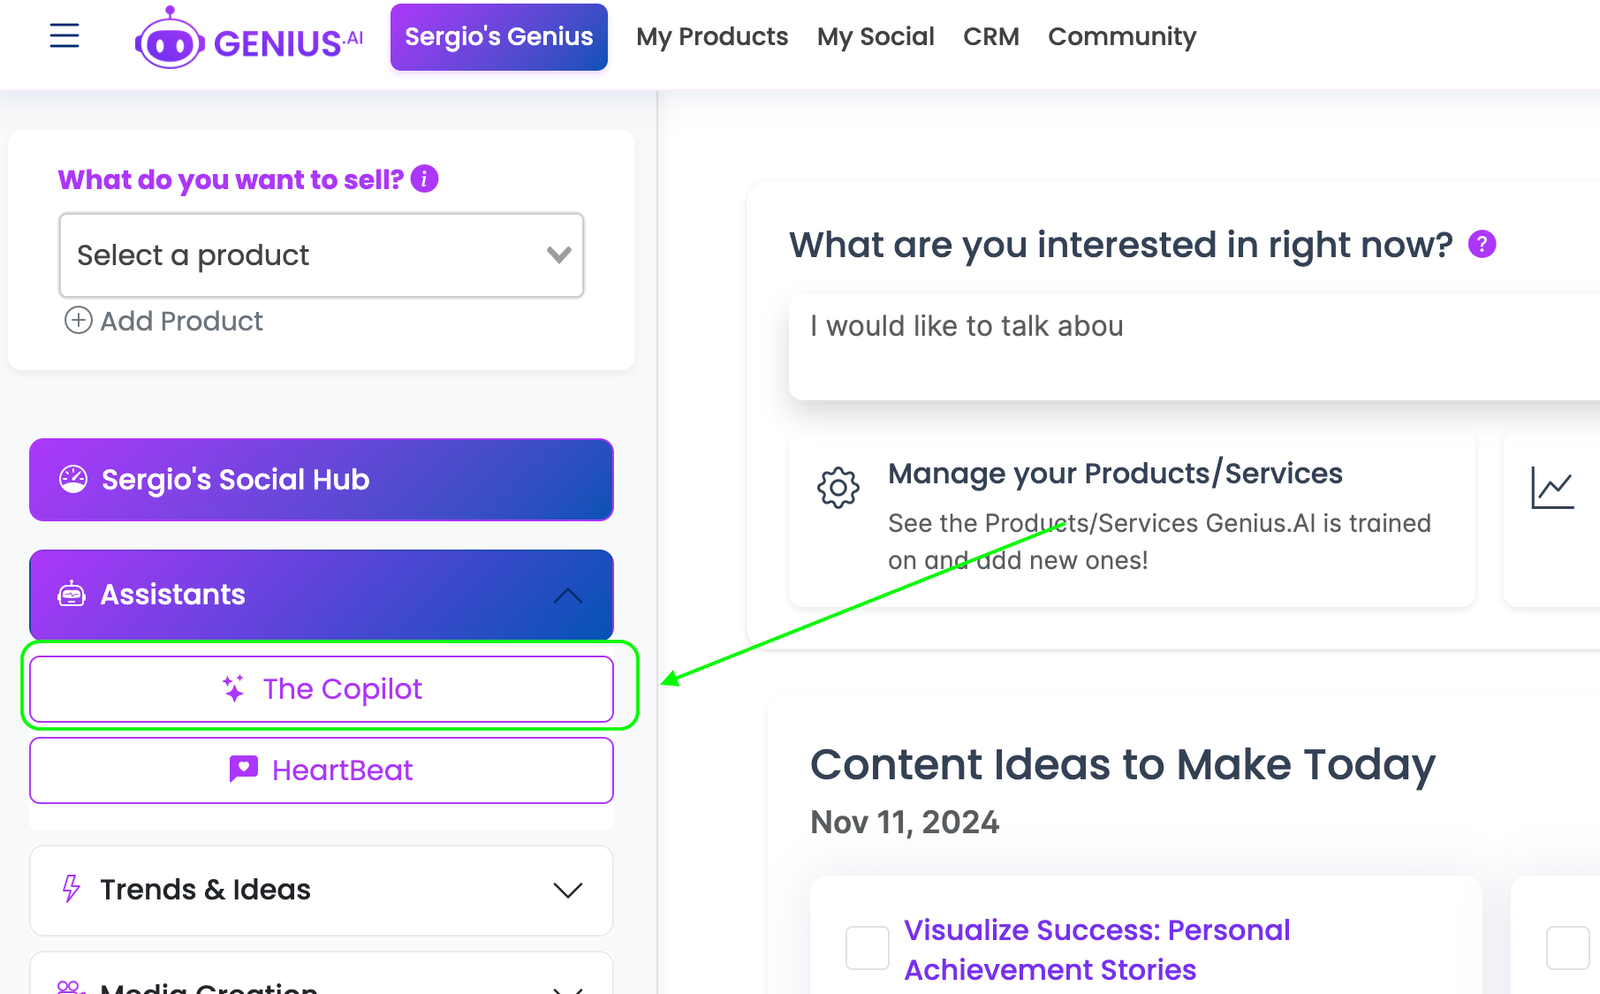Click the purple question mark help icon
The image size is (1600, 994).
tap(1482, 244)
